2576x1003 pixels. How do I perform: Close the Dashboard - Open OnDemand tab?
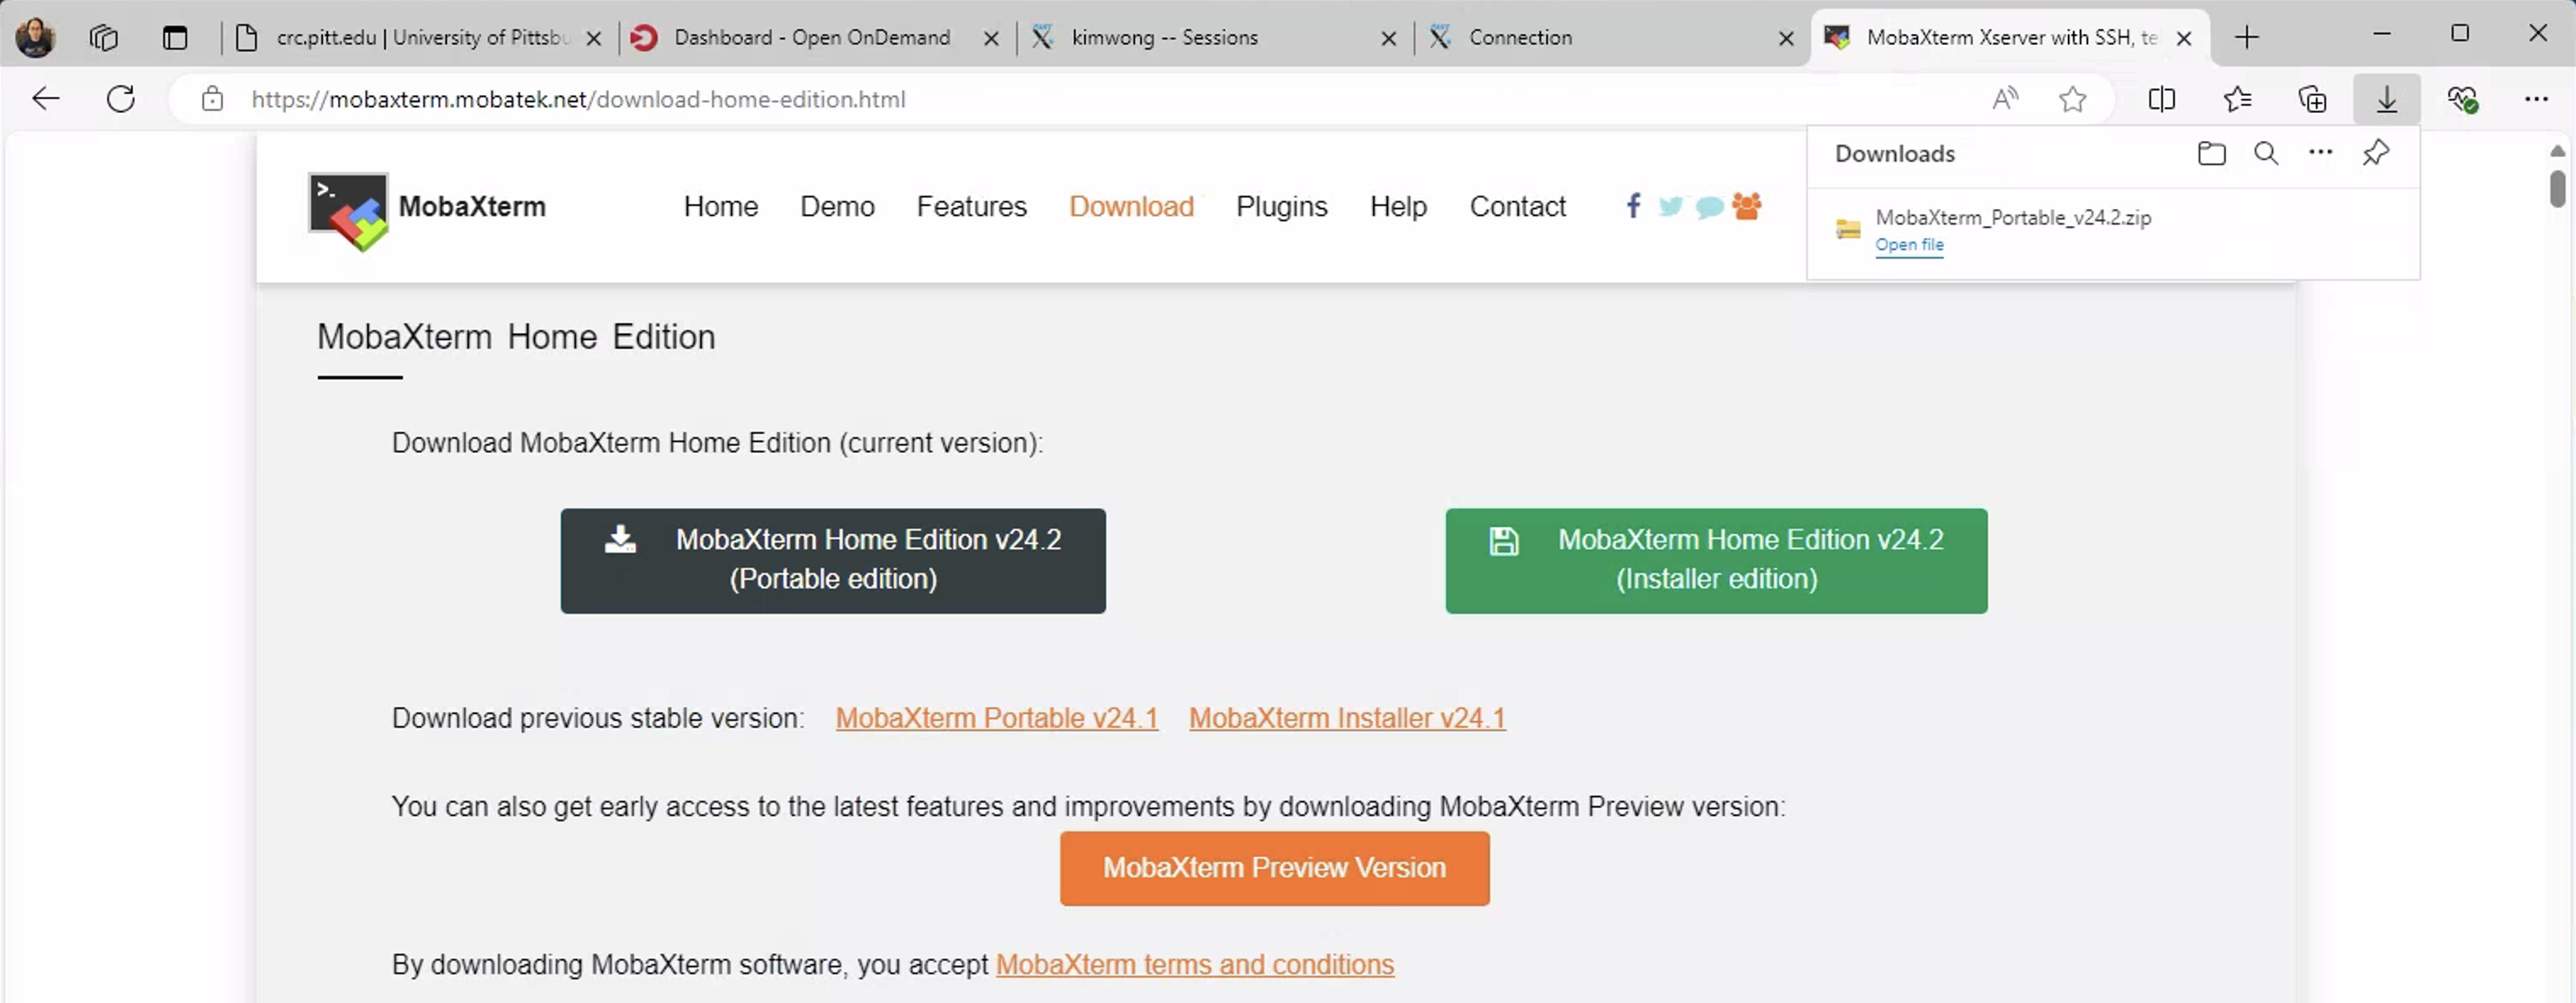pos(991,38)
